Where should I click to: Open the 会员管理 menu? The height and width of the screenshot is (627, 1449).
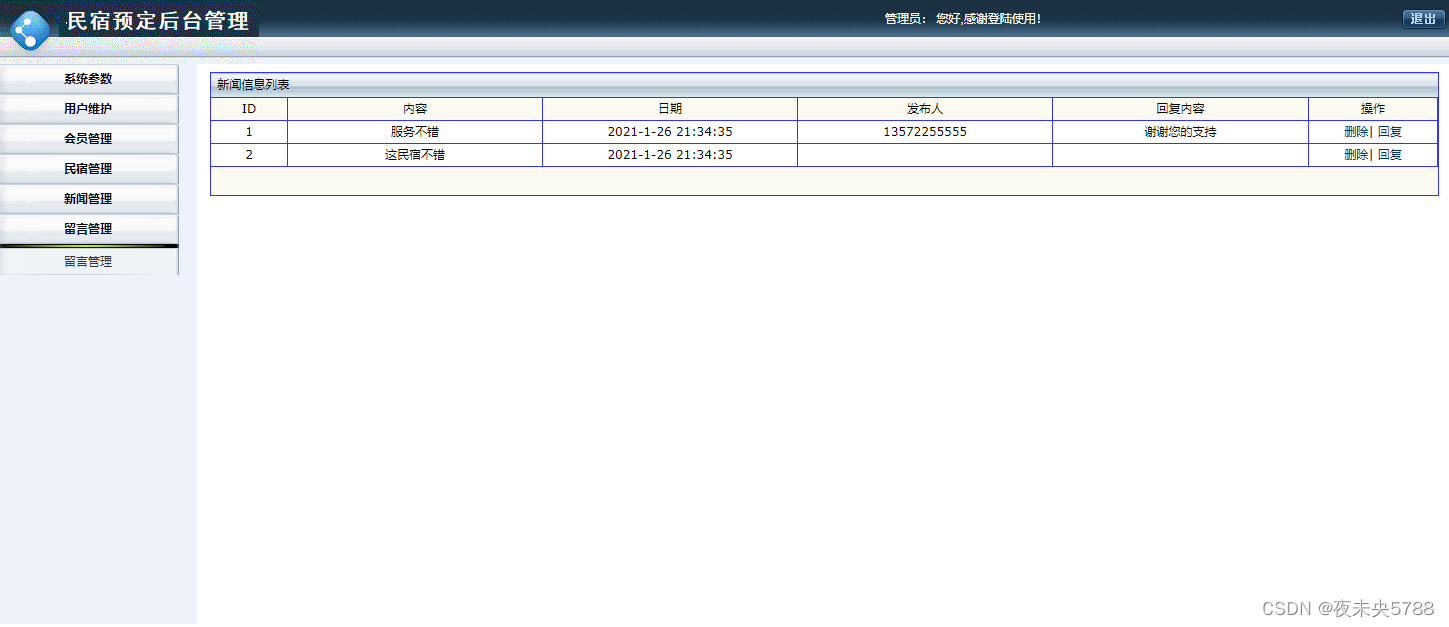89,139
